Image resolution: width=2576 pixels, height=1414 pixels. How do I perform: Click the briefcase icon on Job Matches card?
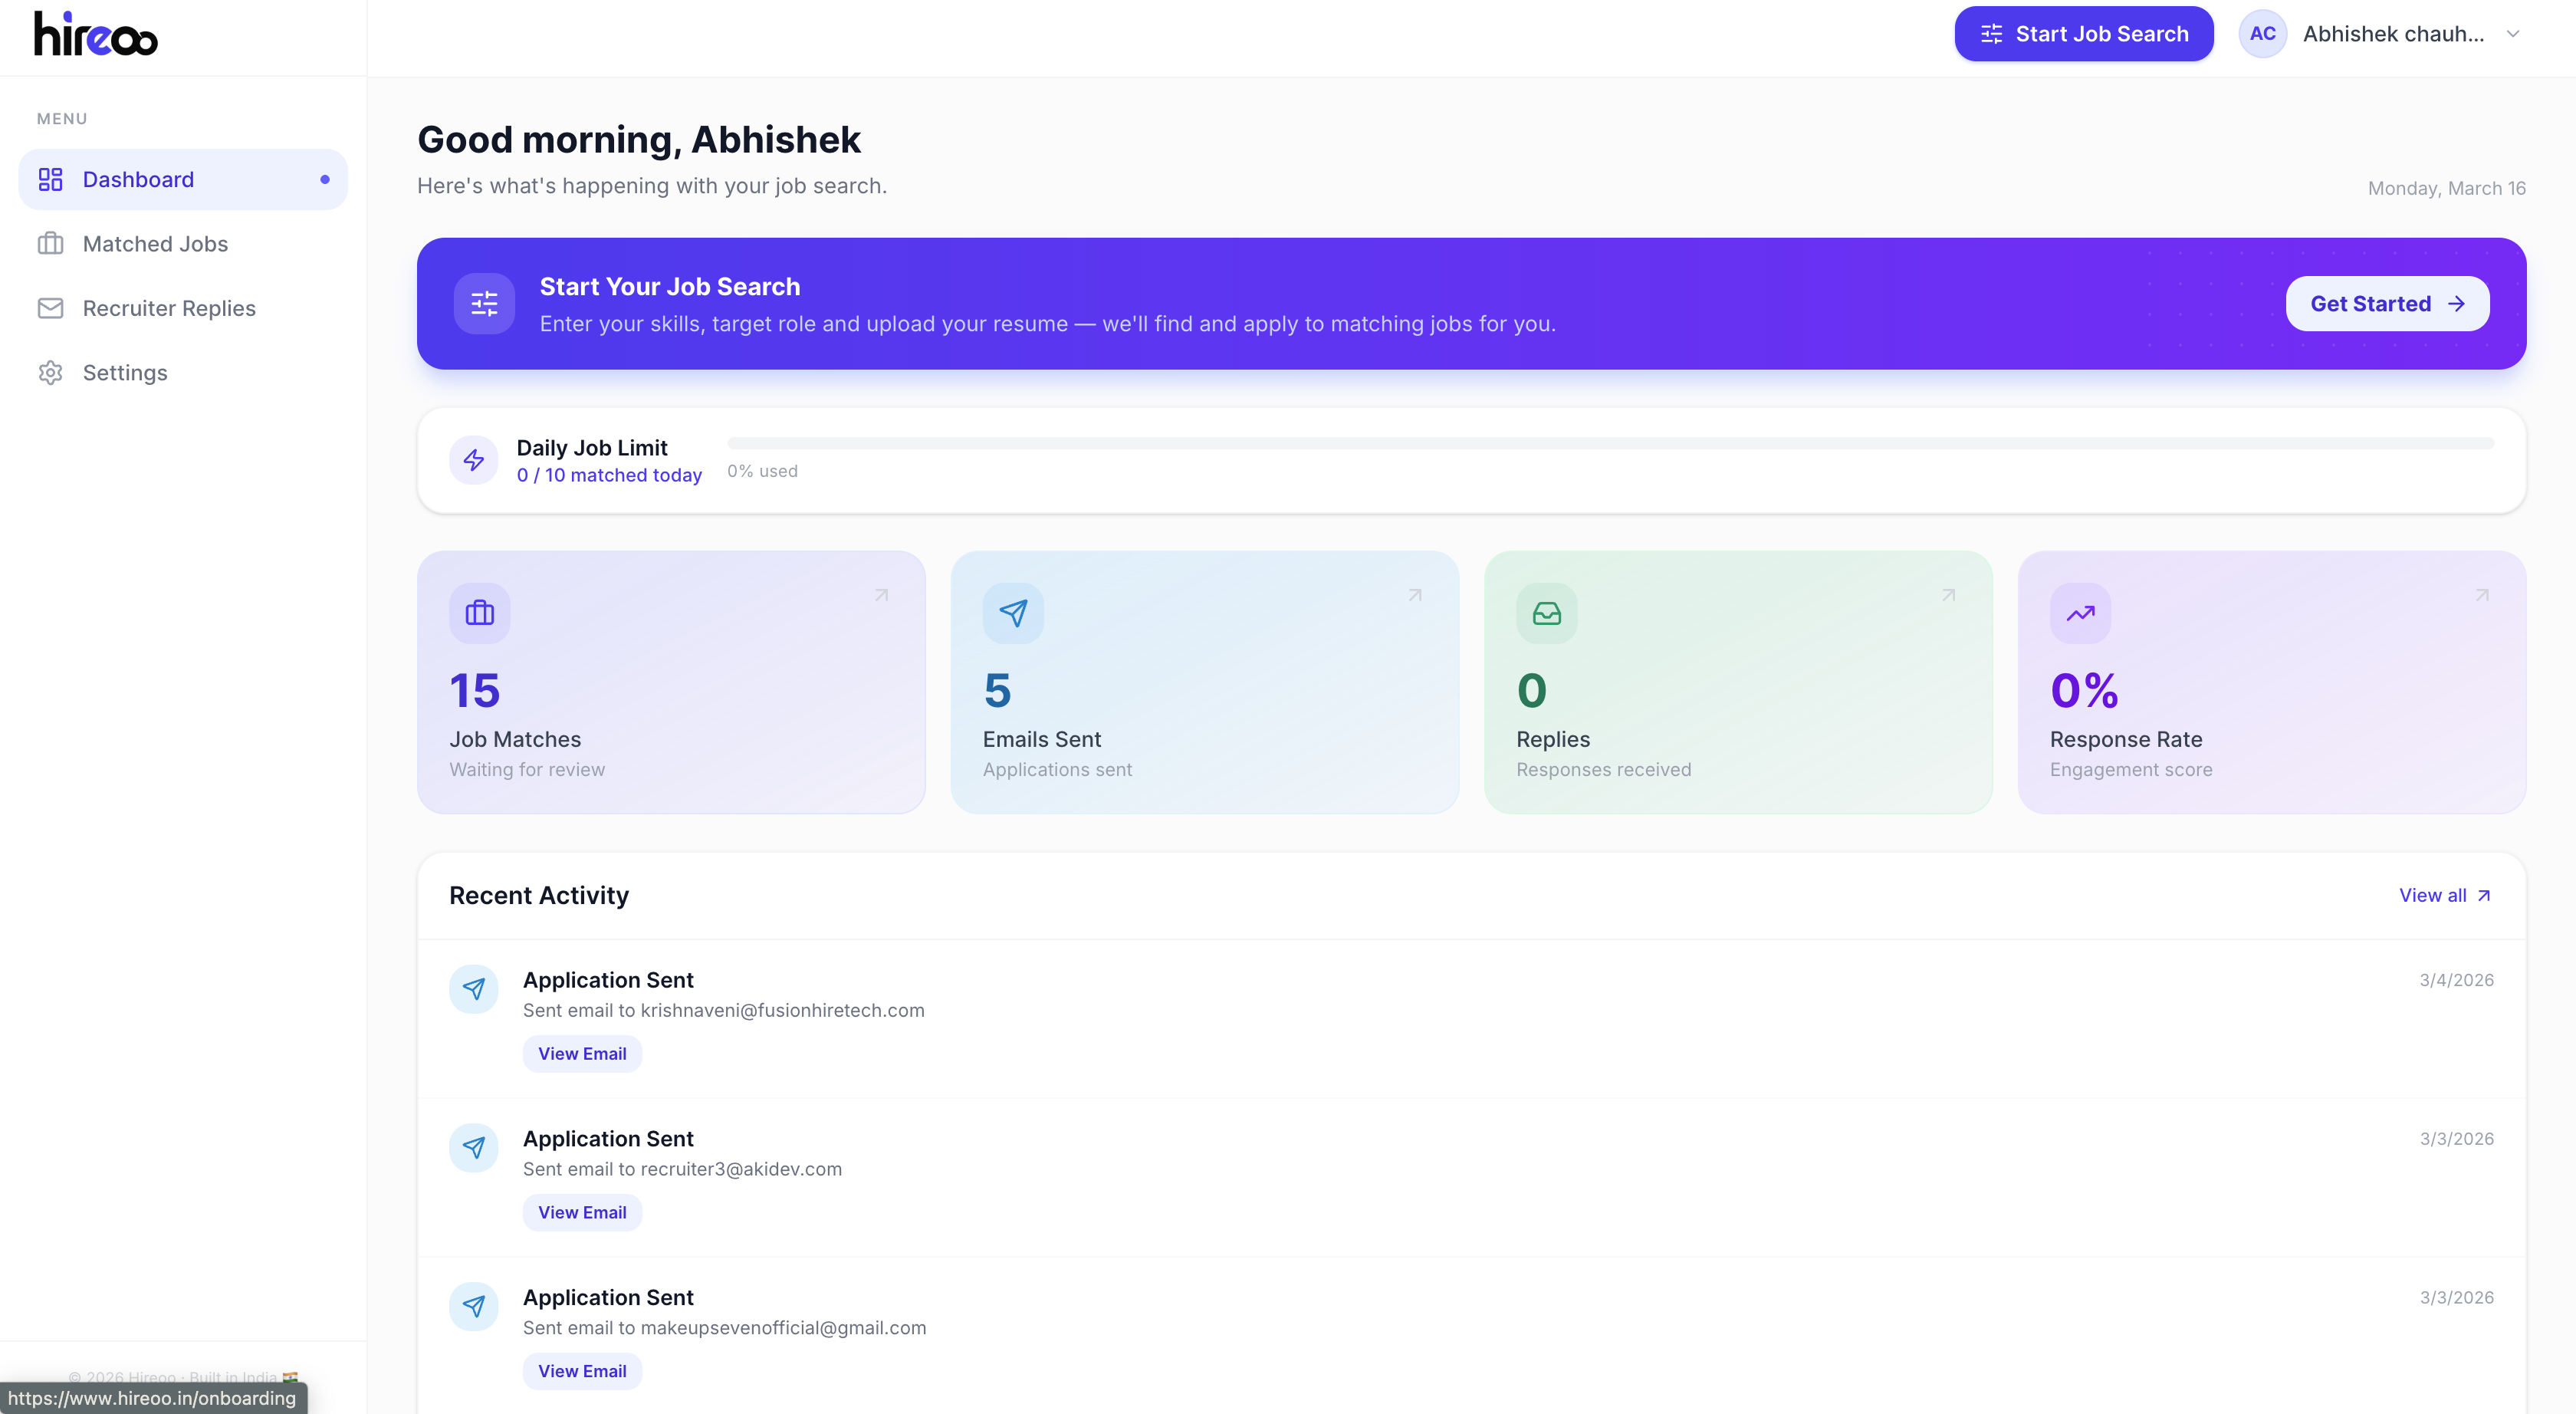[479, 613]
